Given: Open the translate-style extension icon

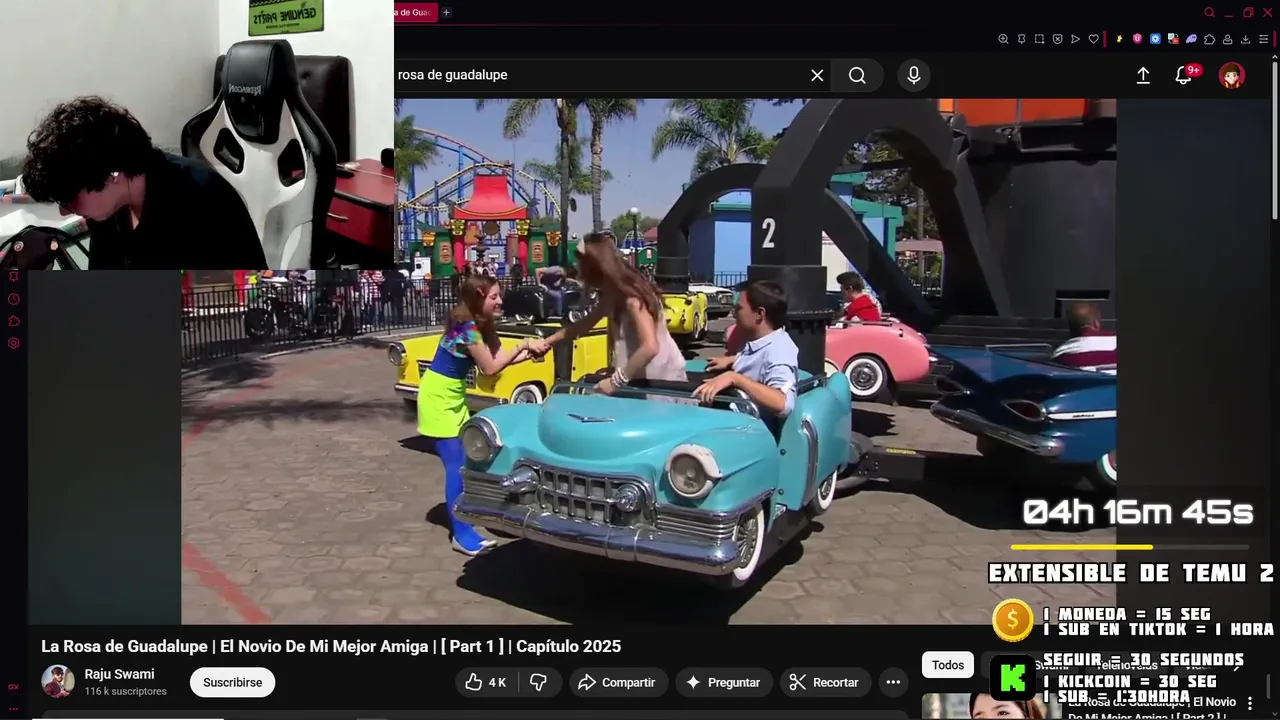Looking at the screenshot, I should click(1173, 39).
